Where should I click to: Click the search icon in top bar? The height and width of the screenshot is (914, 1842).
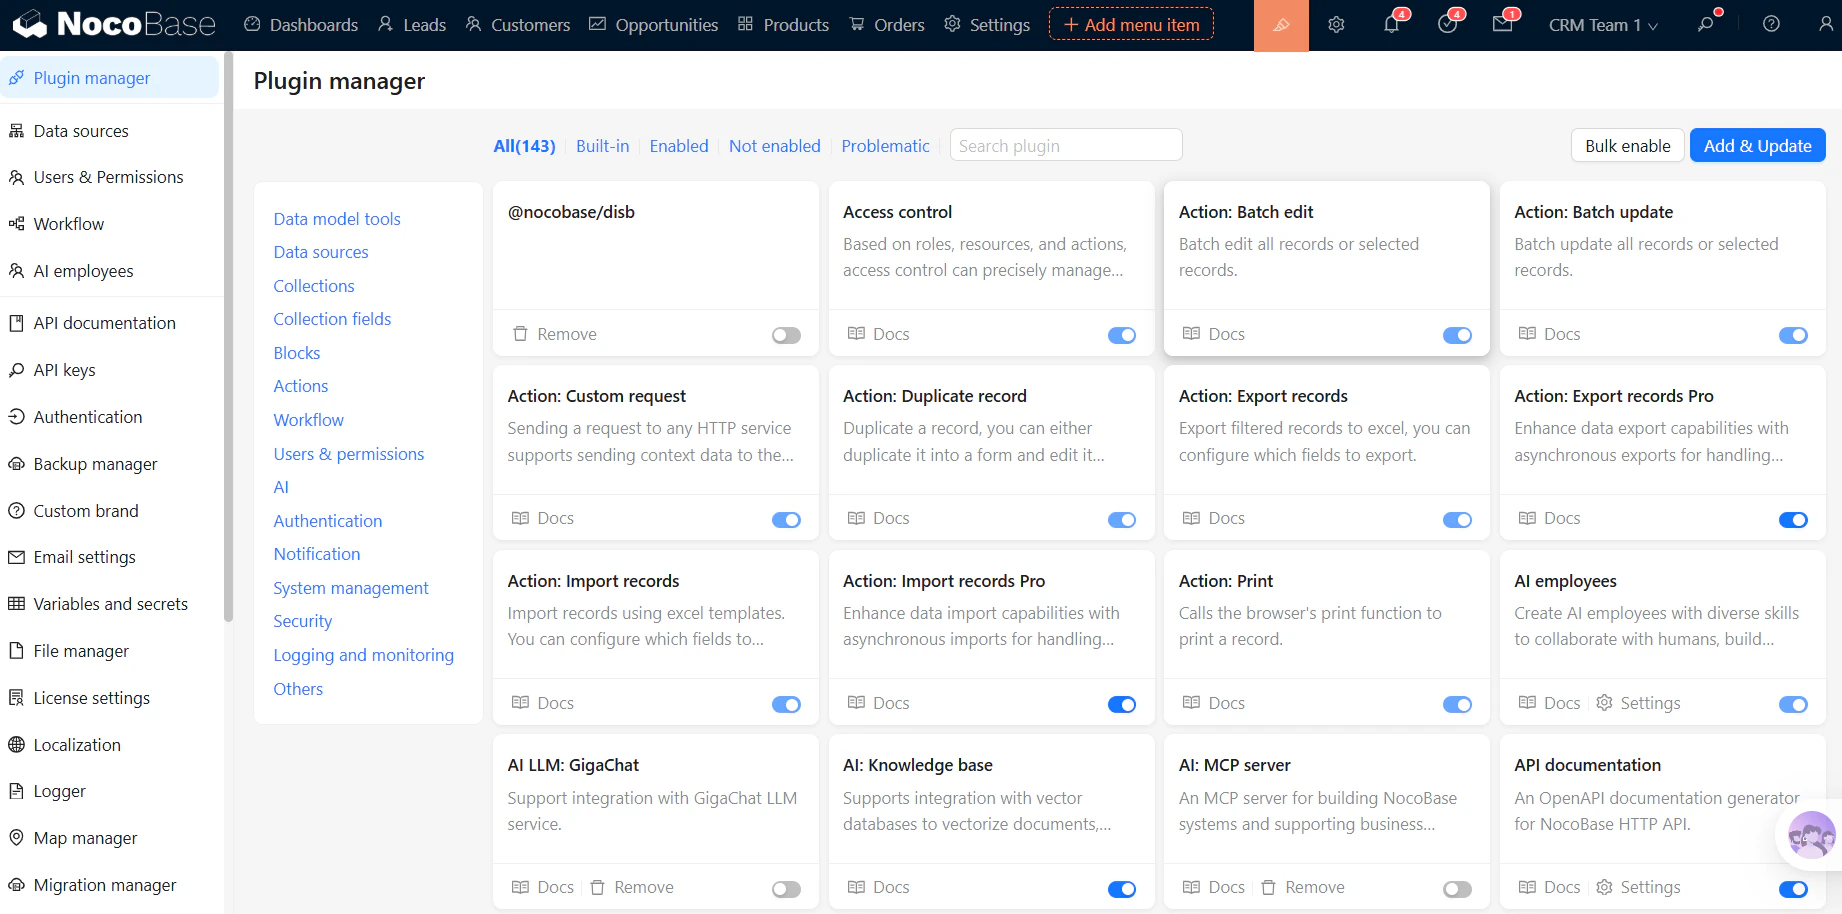[1705, 24]
